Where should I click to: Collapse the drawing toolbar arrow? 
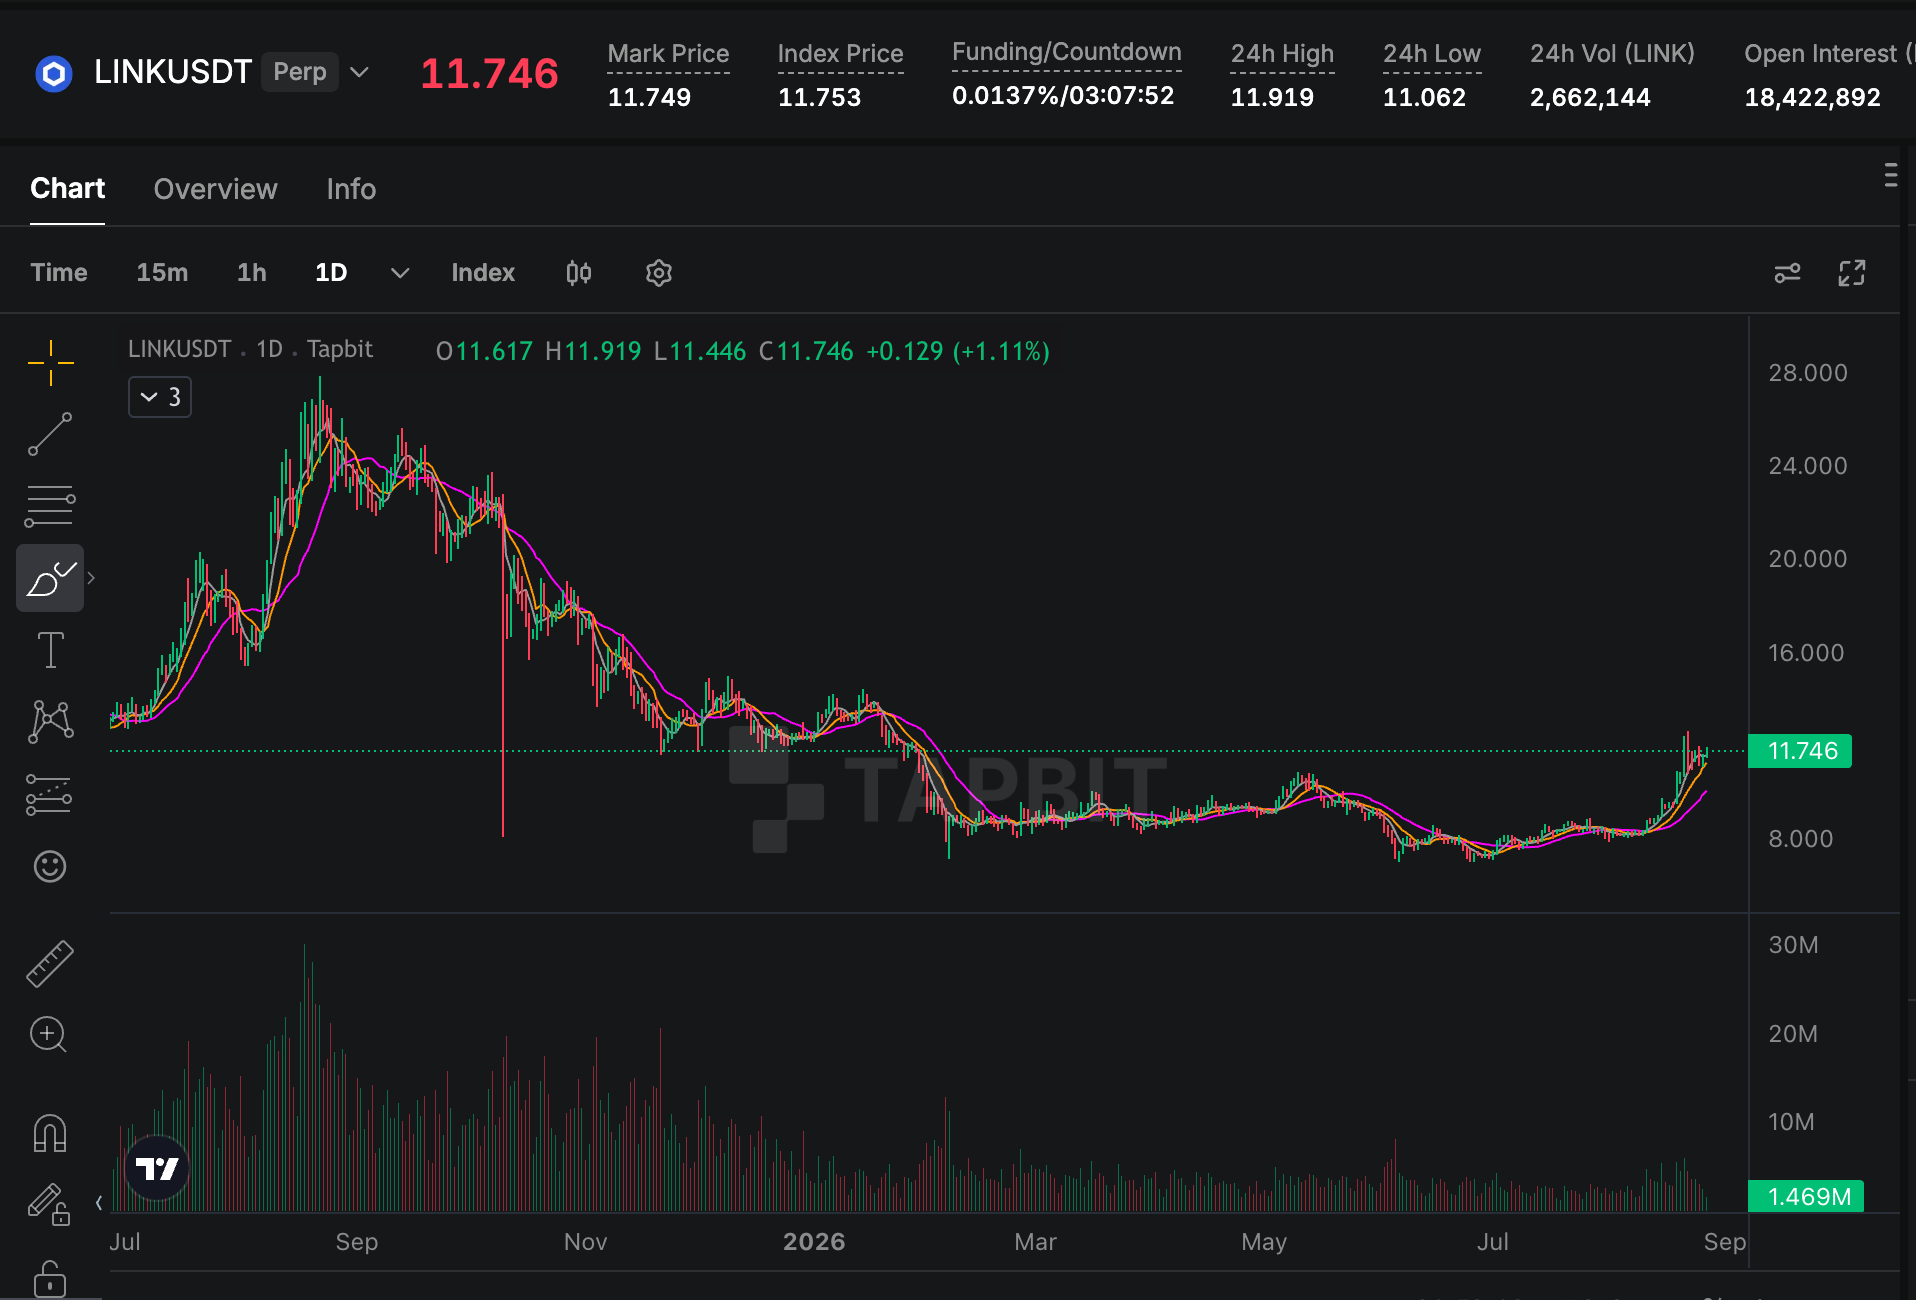pos(99,1203)
